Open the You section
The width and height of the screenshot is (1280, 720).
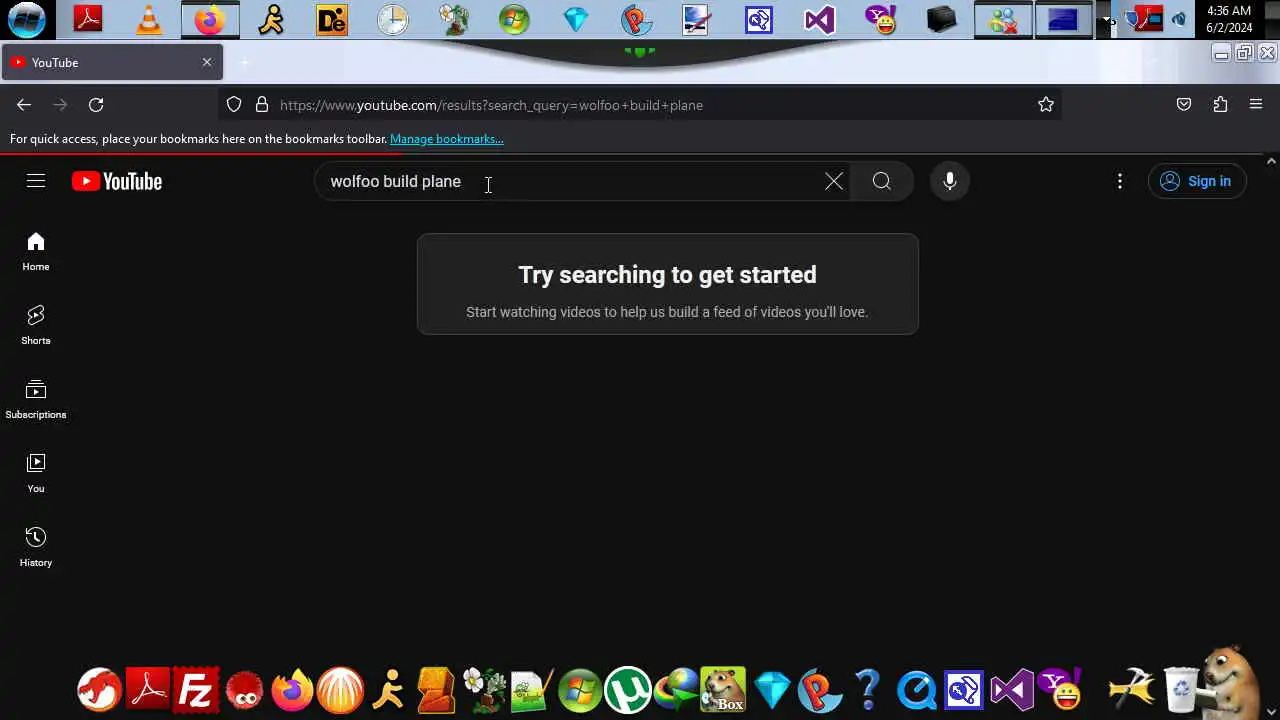pyautogui.click(x=36, y=474)
